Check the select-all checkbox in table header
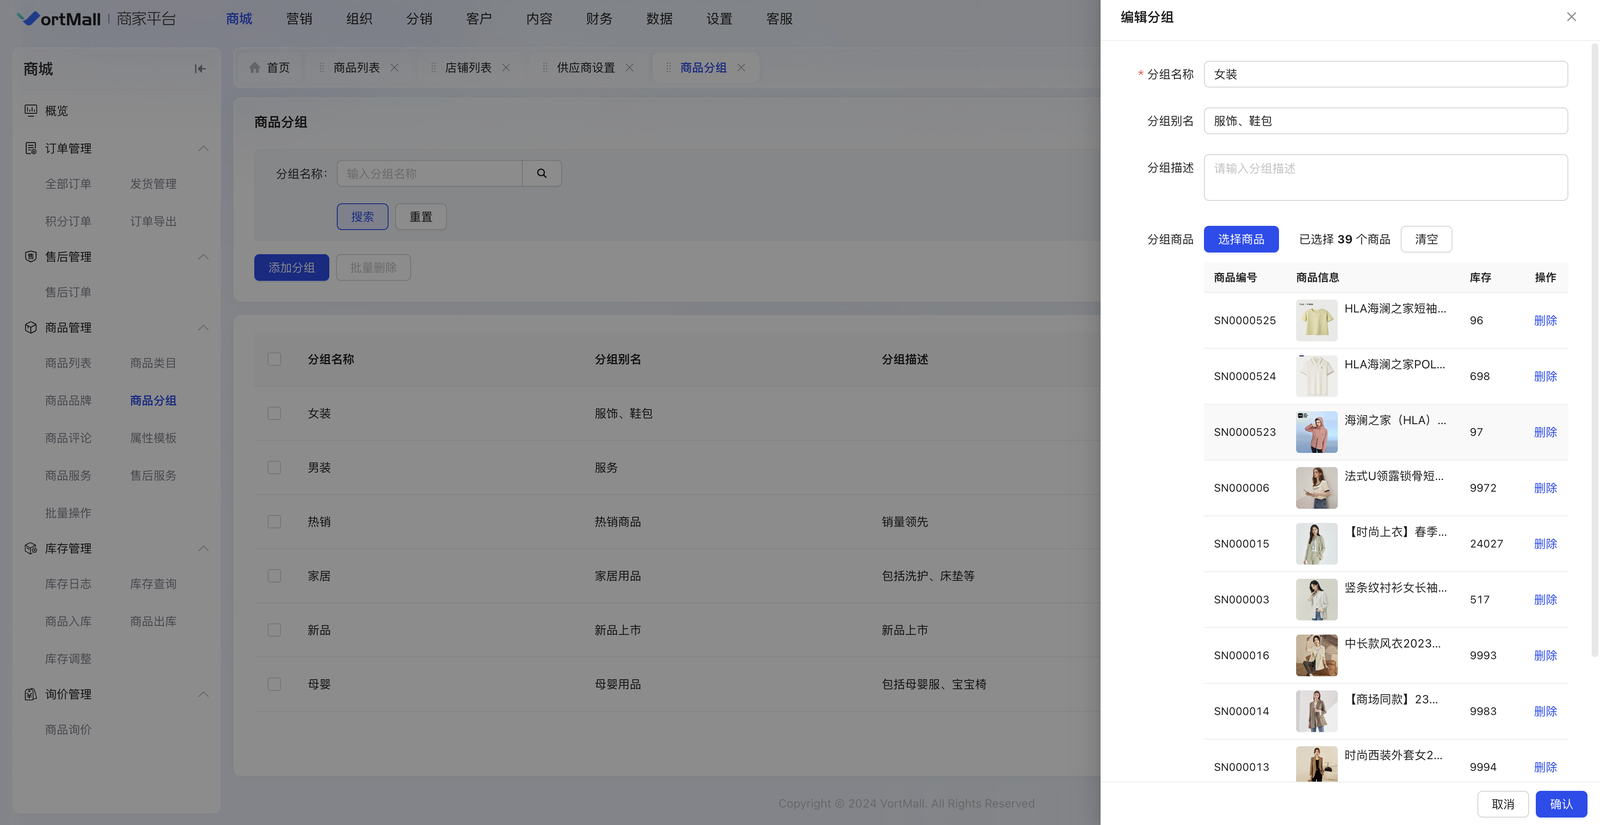 pos(274,359)
